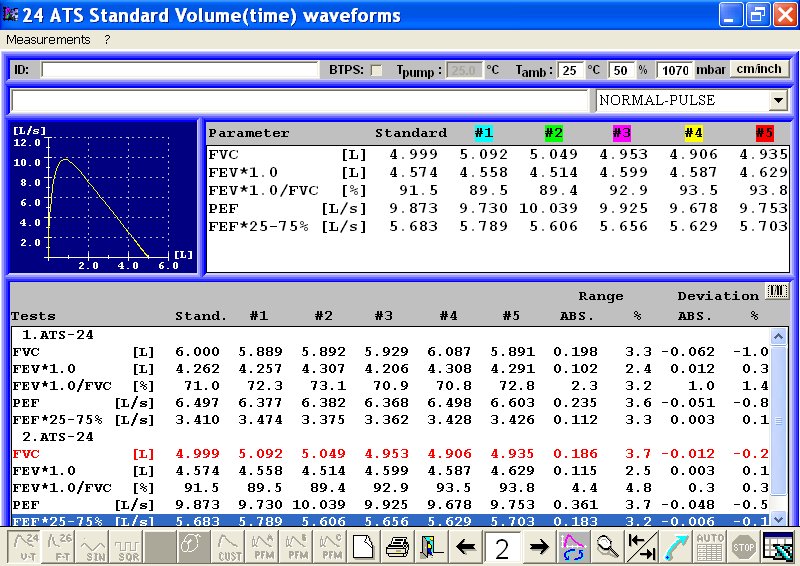
Task: Click the Tamb temperature field showing 25
Action: [x=569, y=70]
